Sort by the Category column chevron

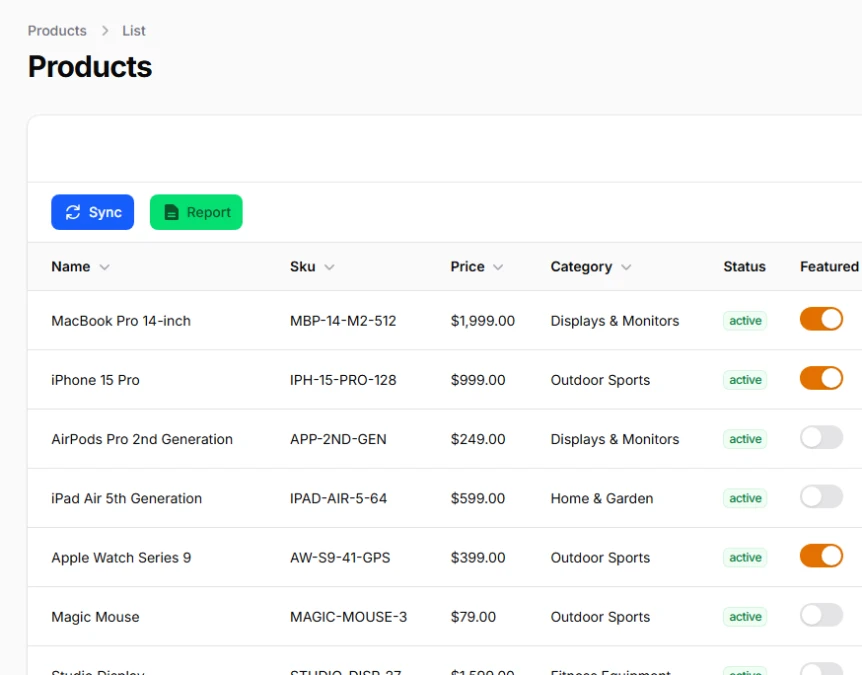(626, 267)
